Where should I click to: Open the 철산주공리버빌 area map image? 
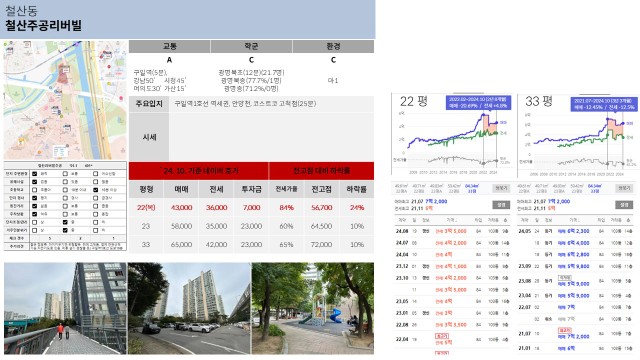click(x=65, y=100)
